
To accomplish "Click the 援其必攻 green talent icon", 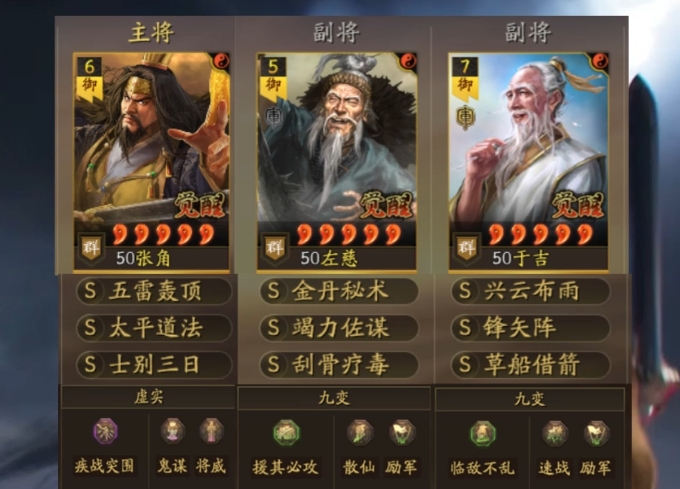I will tap(286, 433).
